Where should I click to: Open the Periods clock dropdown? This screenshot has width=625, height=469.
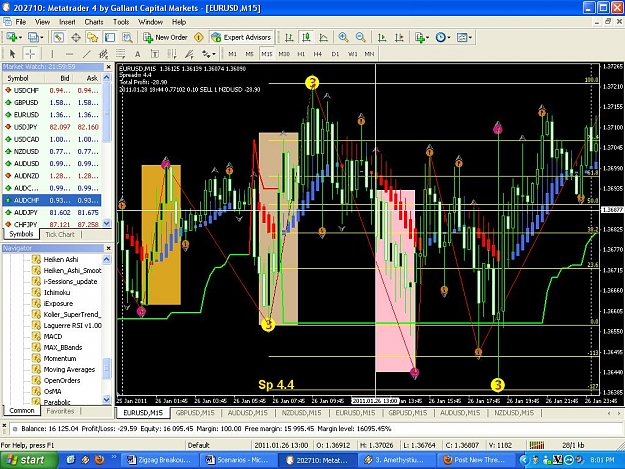(442, 37)
